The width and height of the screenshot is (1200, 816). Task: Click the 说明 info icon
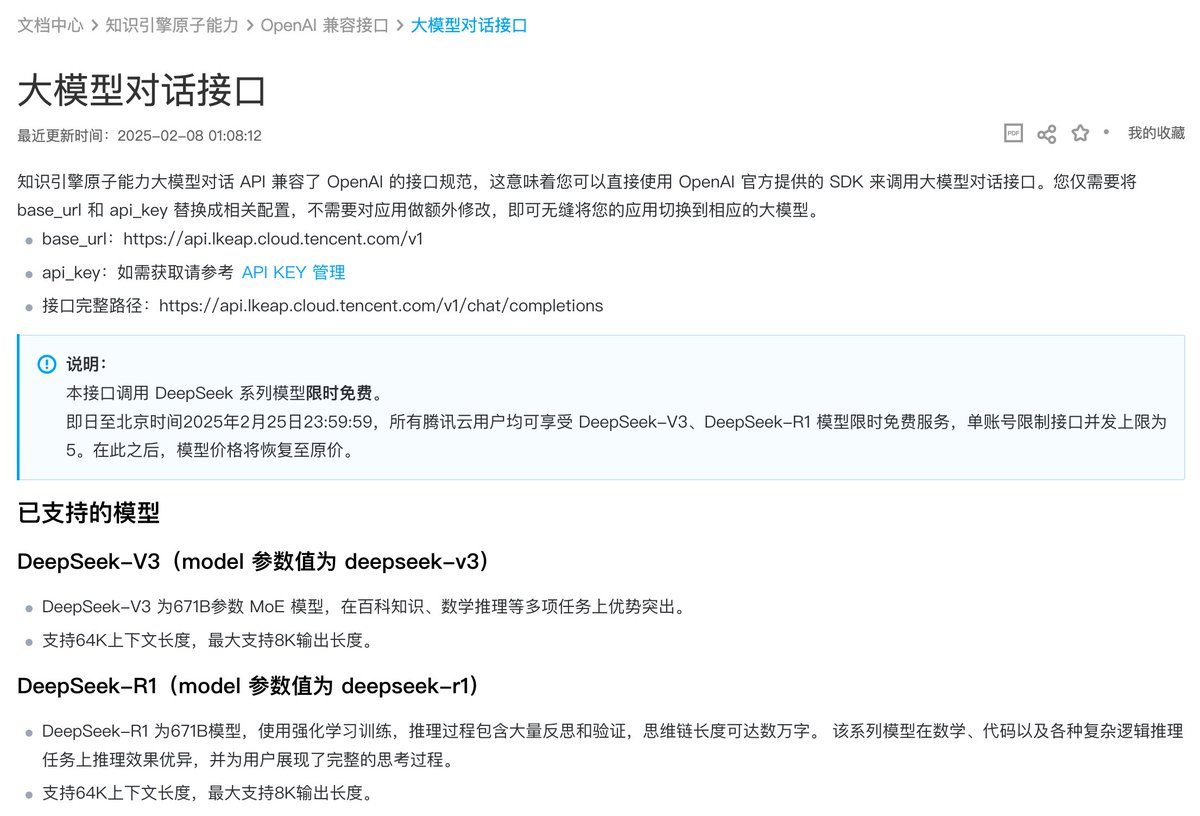coord(47,364)
